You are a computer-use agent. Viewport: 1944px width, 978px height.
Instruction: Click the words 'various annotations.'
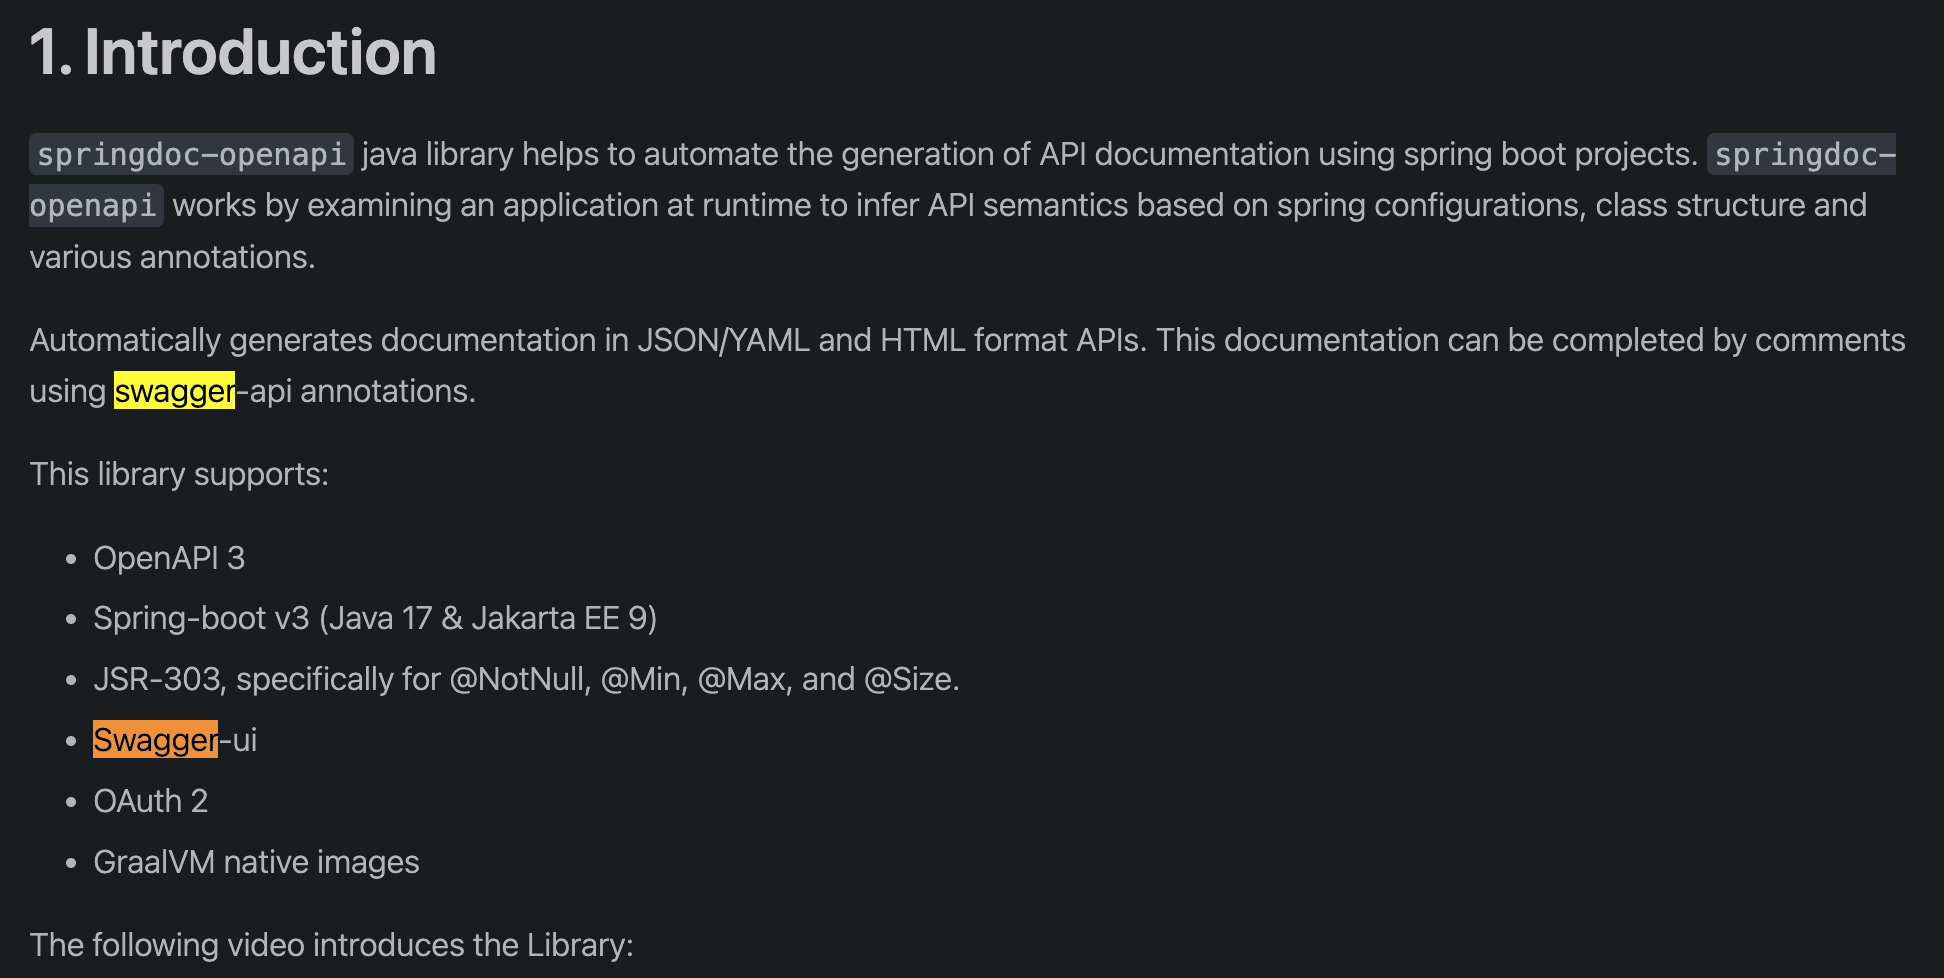(x=172, y=257)
